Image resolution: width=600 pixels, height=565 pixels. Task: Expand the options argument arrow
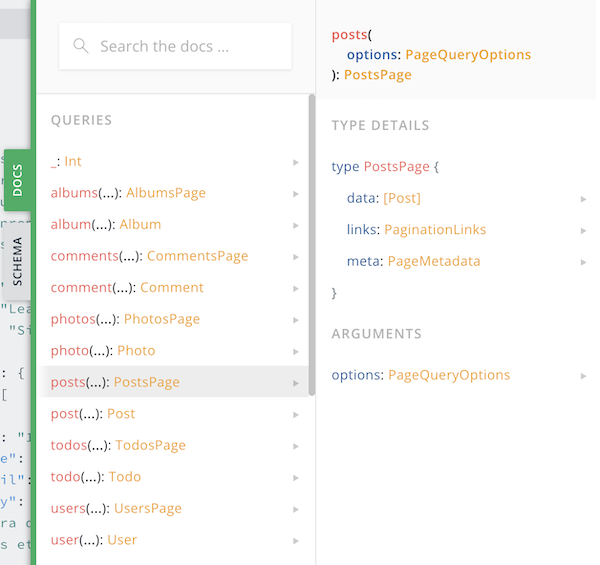[x=583, y=376]
